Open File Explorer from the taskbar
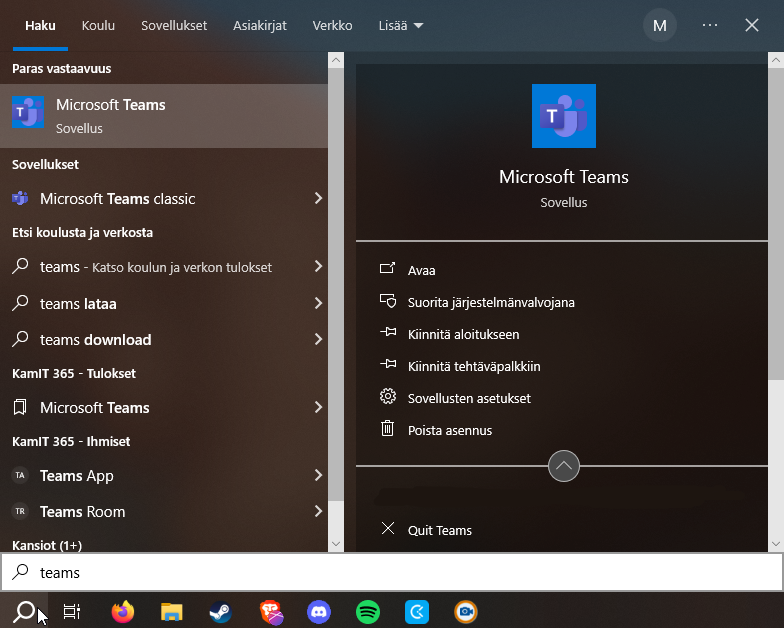 172,611
